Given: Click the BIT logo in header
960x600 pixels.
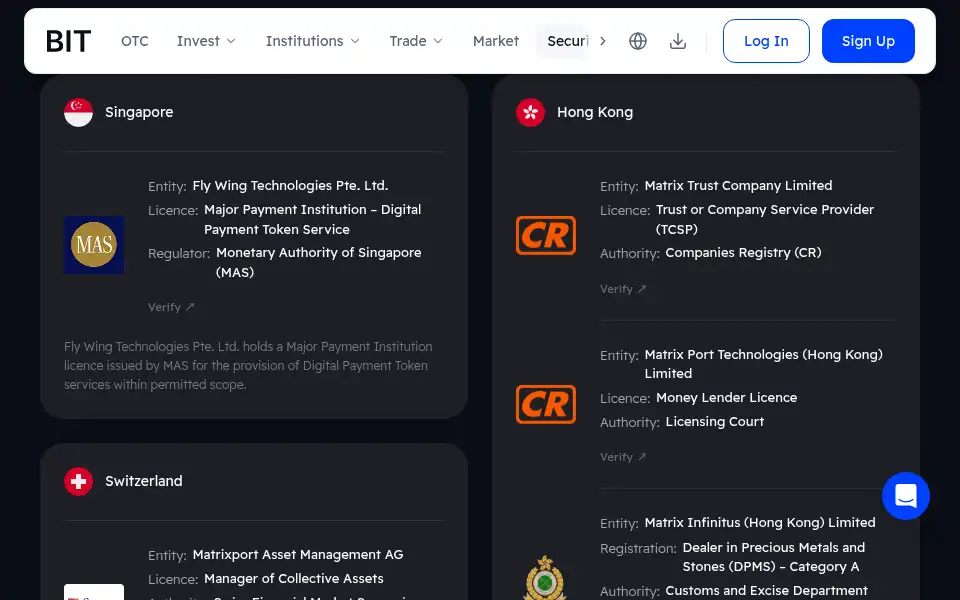Looking at the screenshot, I should coord(68,41).
